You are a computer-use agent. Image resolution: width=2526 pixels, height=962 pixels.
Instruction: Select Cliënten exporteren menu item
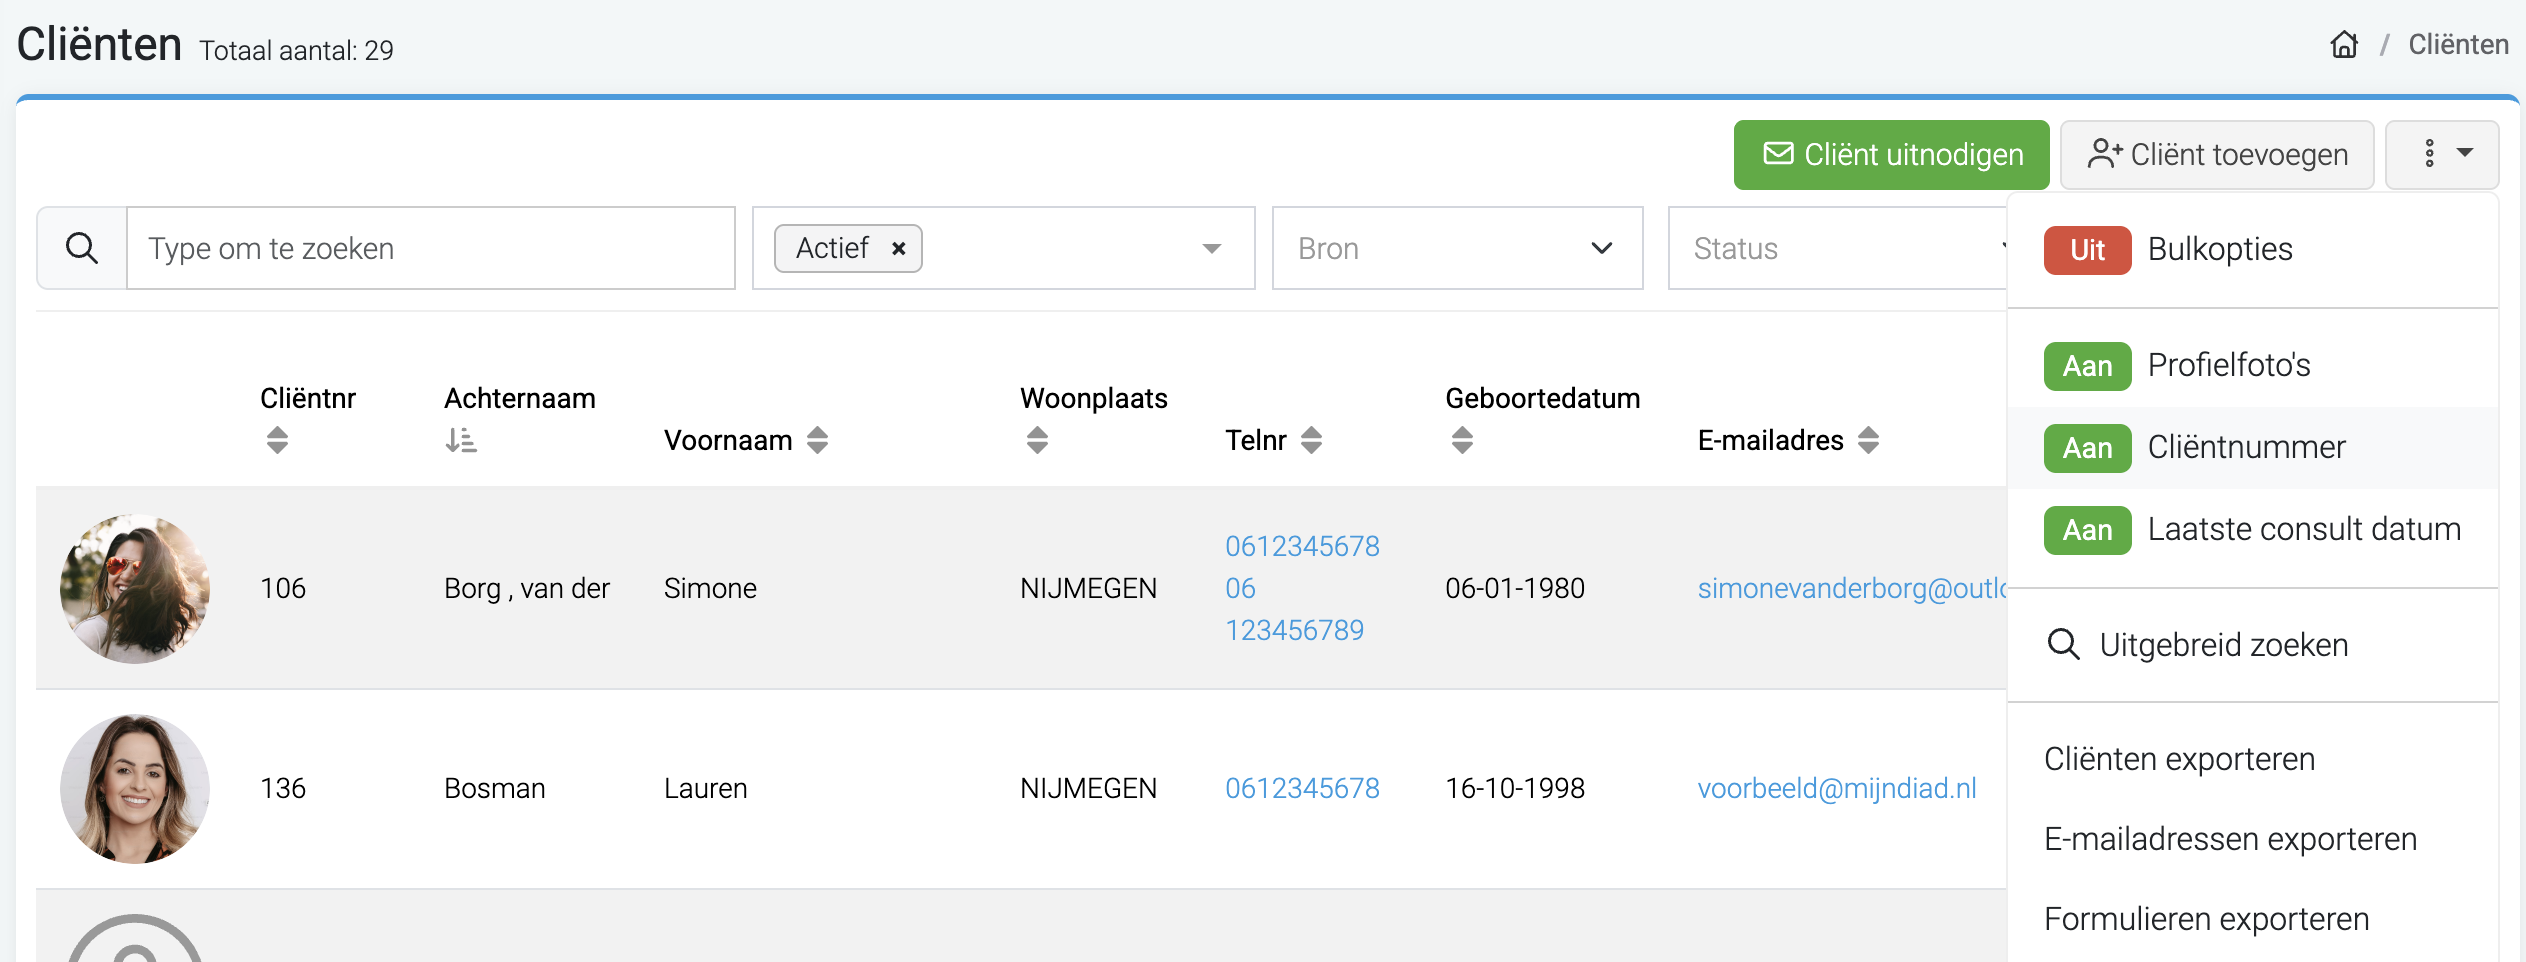coord(2179,759)
